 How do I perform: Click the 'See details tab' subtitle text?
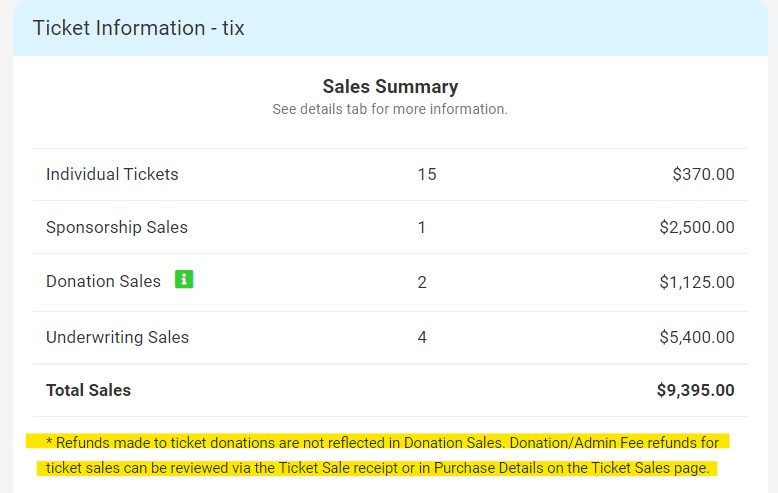click(x=390, y=109)
